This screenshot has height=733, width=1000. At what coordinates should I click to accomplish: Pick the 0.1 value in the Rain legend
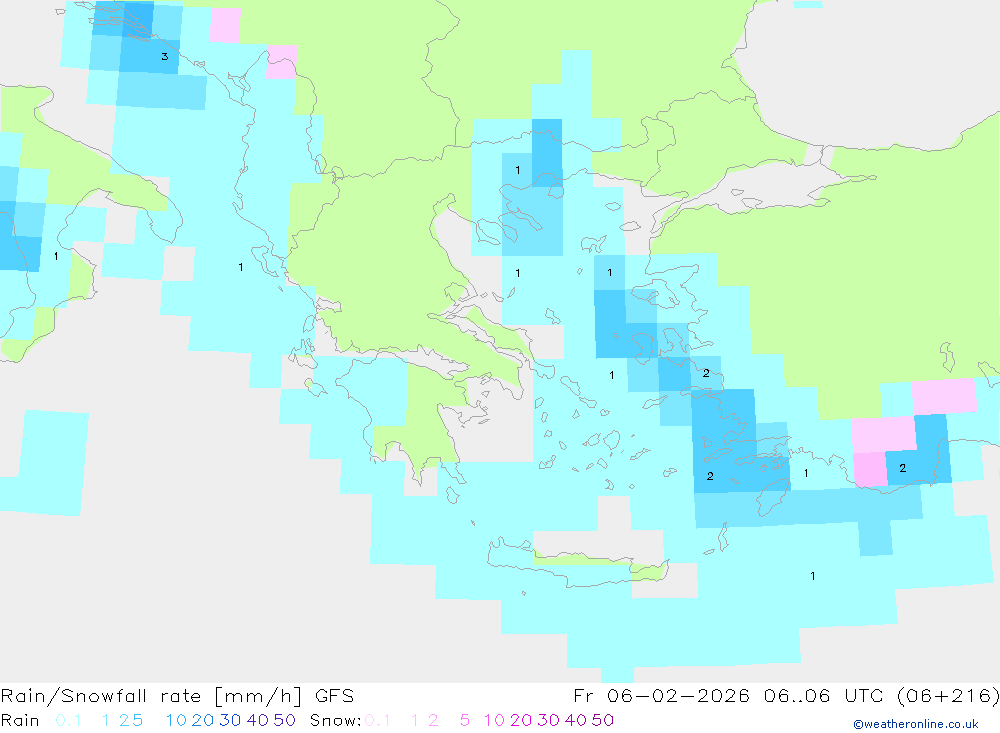point(68,720)
